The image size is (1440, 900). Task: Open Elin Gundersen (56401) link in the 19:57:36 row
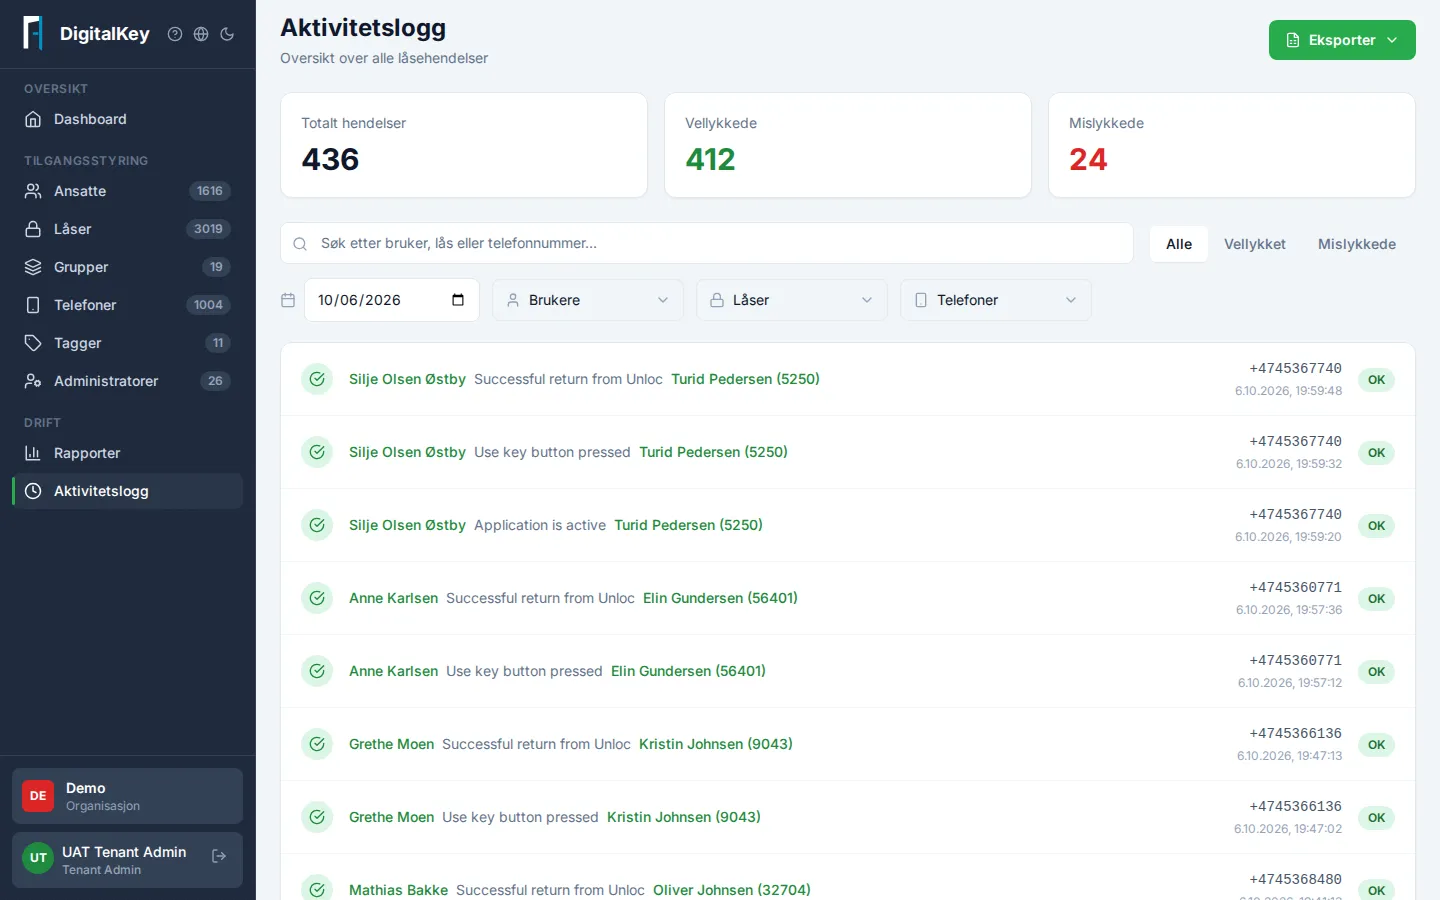pos(720,598)
